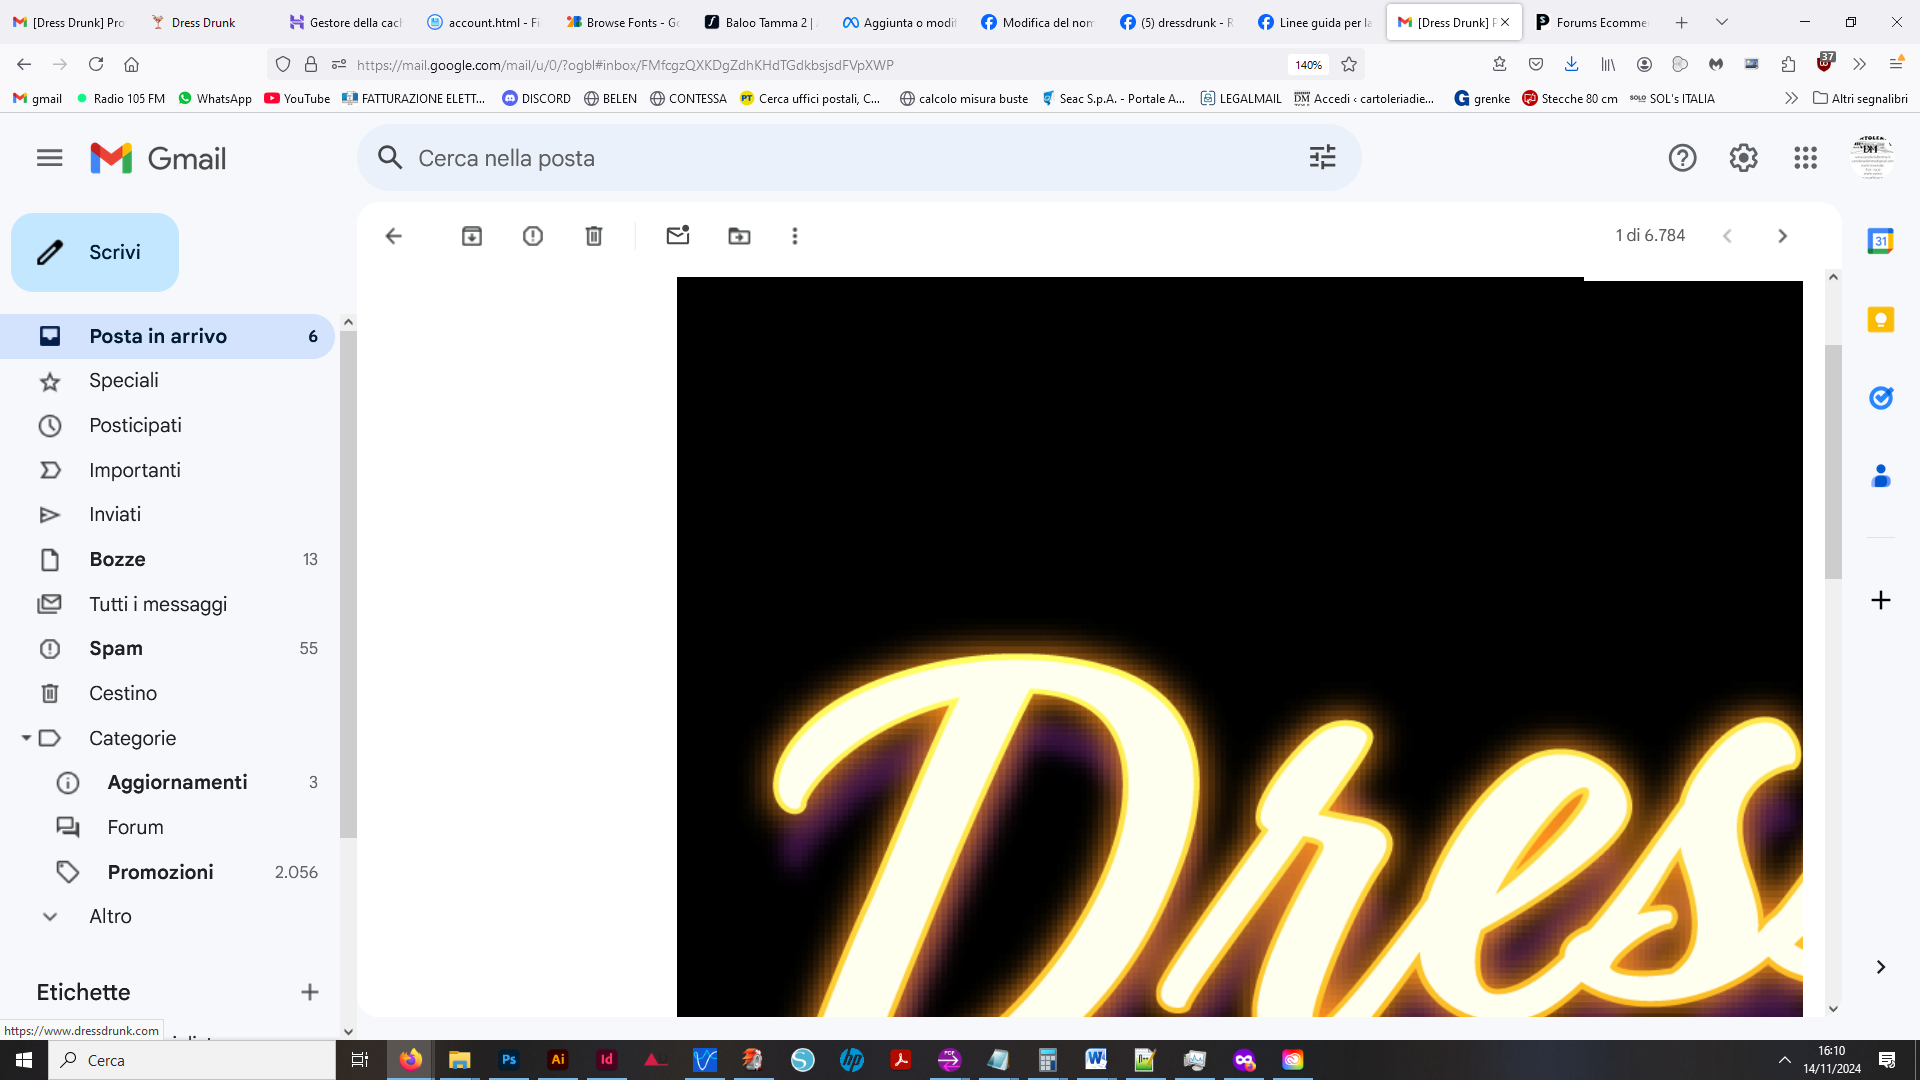Open the three-dot more actions menu
1920x1080 pixels.
[x=795, y=236]
